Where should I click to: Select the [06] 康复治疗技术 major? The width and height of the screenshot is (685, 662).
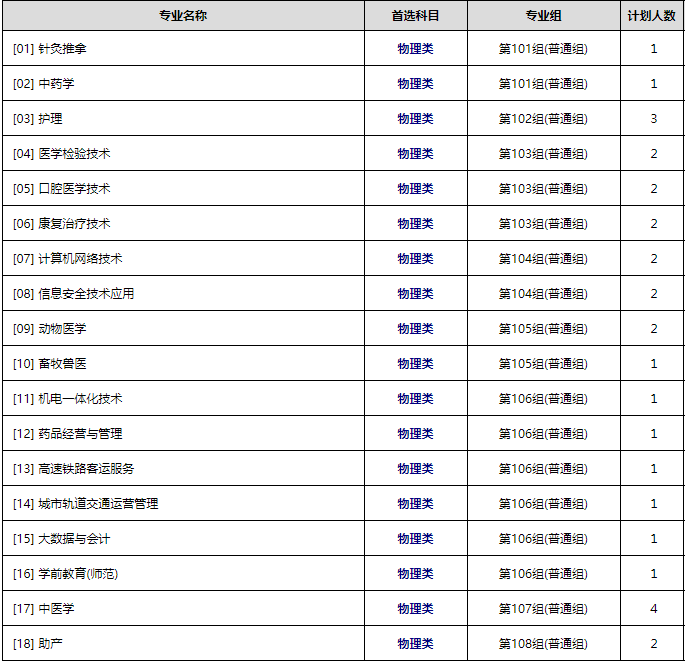(x=62, y=223)
